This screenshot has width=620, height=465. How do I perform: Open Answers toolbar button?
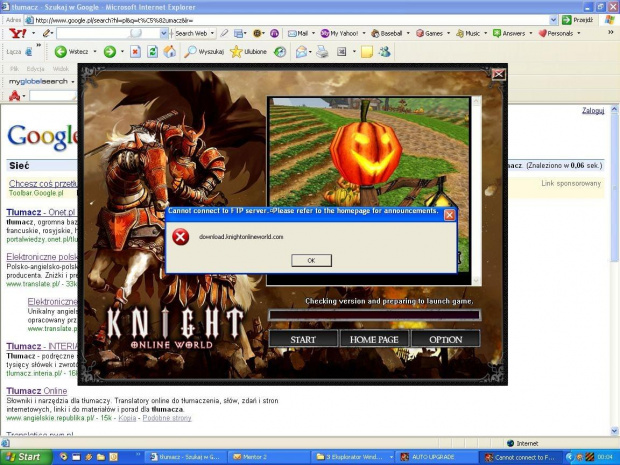click(x=508, y=34)
